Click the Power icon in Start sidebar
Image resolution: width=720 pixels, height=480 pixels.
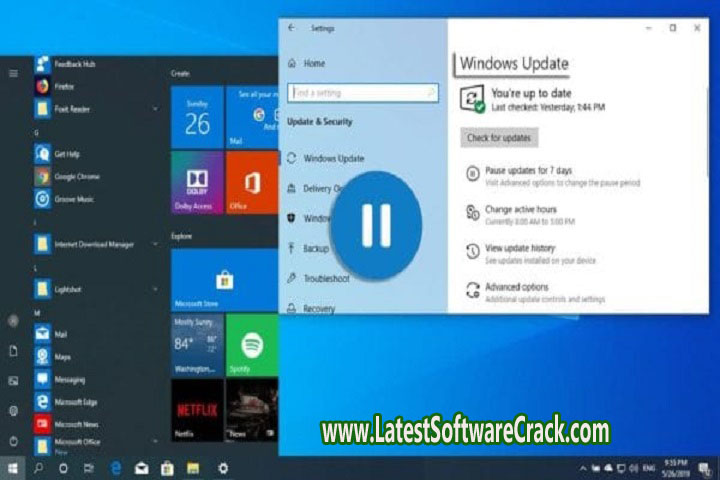[x=13, y=440]
